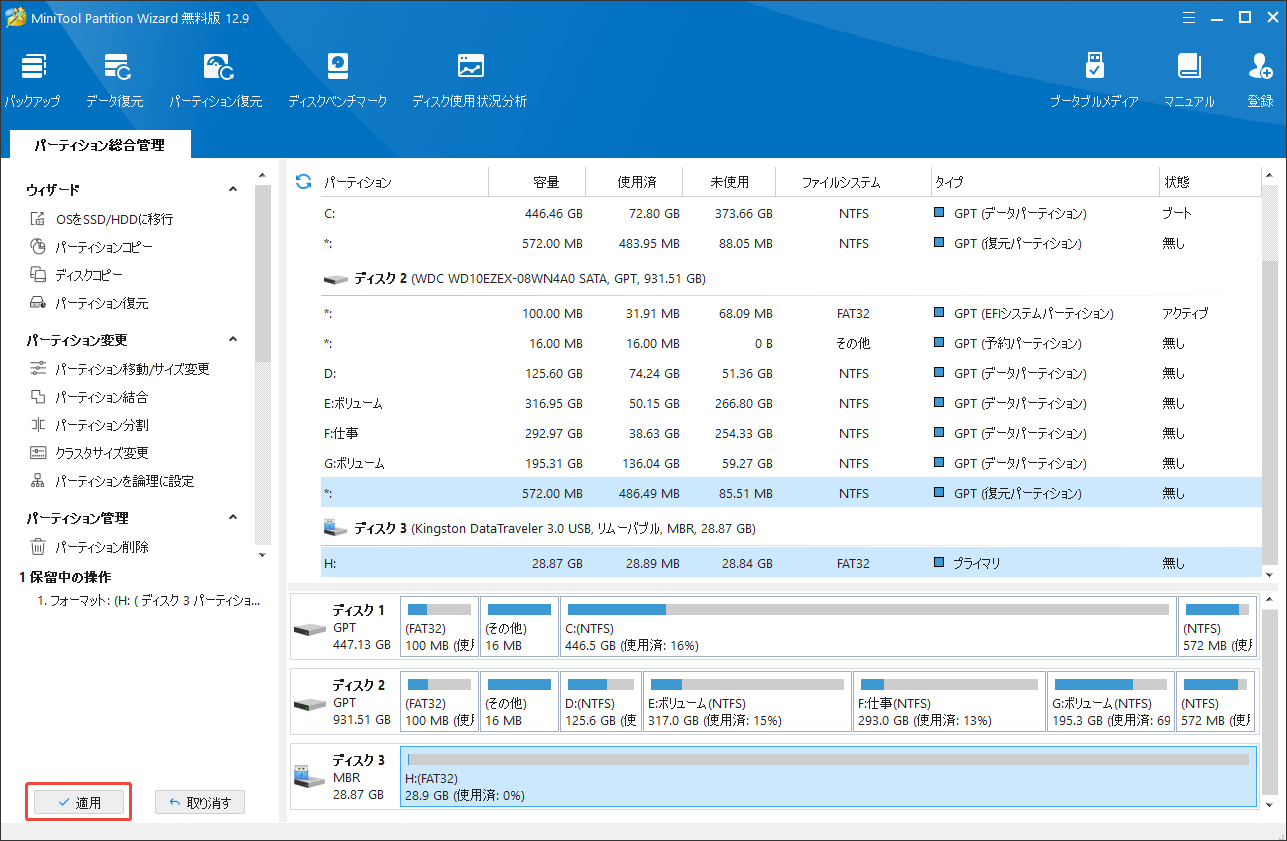This screenshot has height=841, width=1287.
Task: Select C:(NTFS) block on ディスク 1 map
Action: tap(867, 627)
